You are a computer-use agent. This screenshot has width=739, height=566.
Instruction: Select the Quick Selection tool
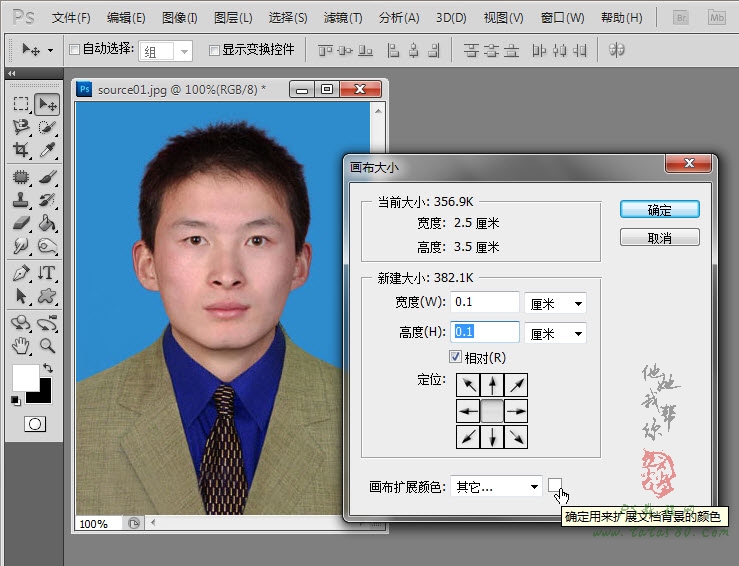pyautogui.click(x=47, y=127)
